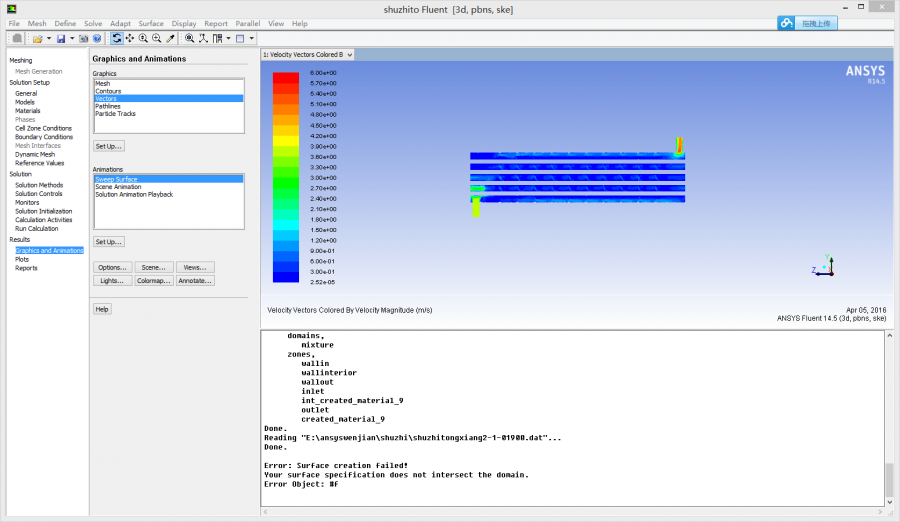The width and height of the screenshot is (900, 522).
Task: Open the Report menu
Action: pos(215,23)
